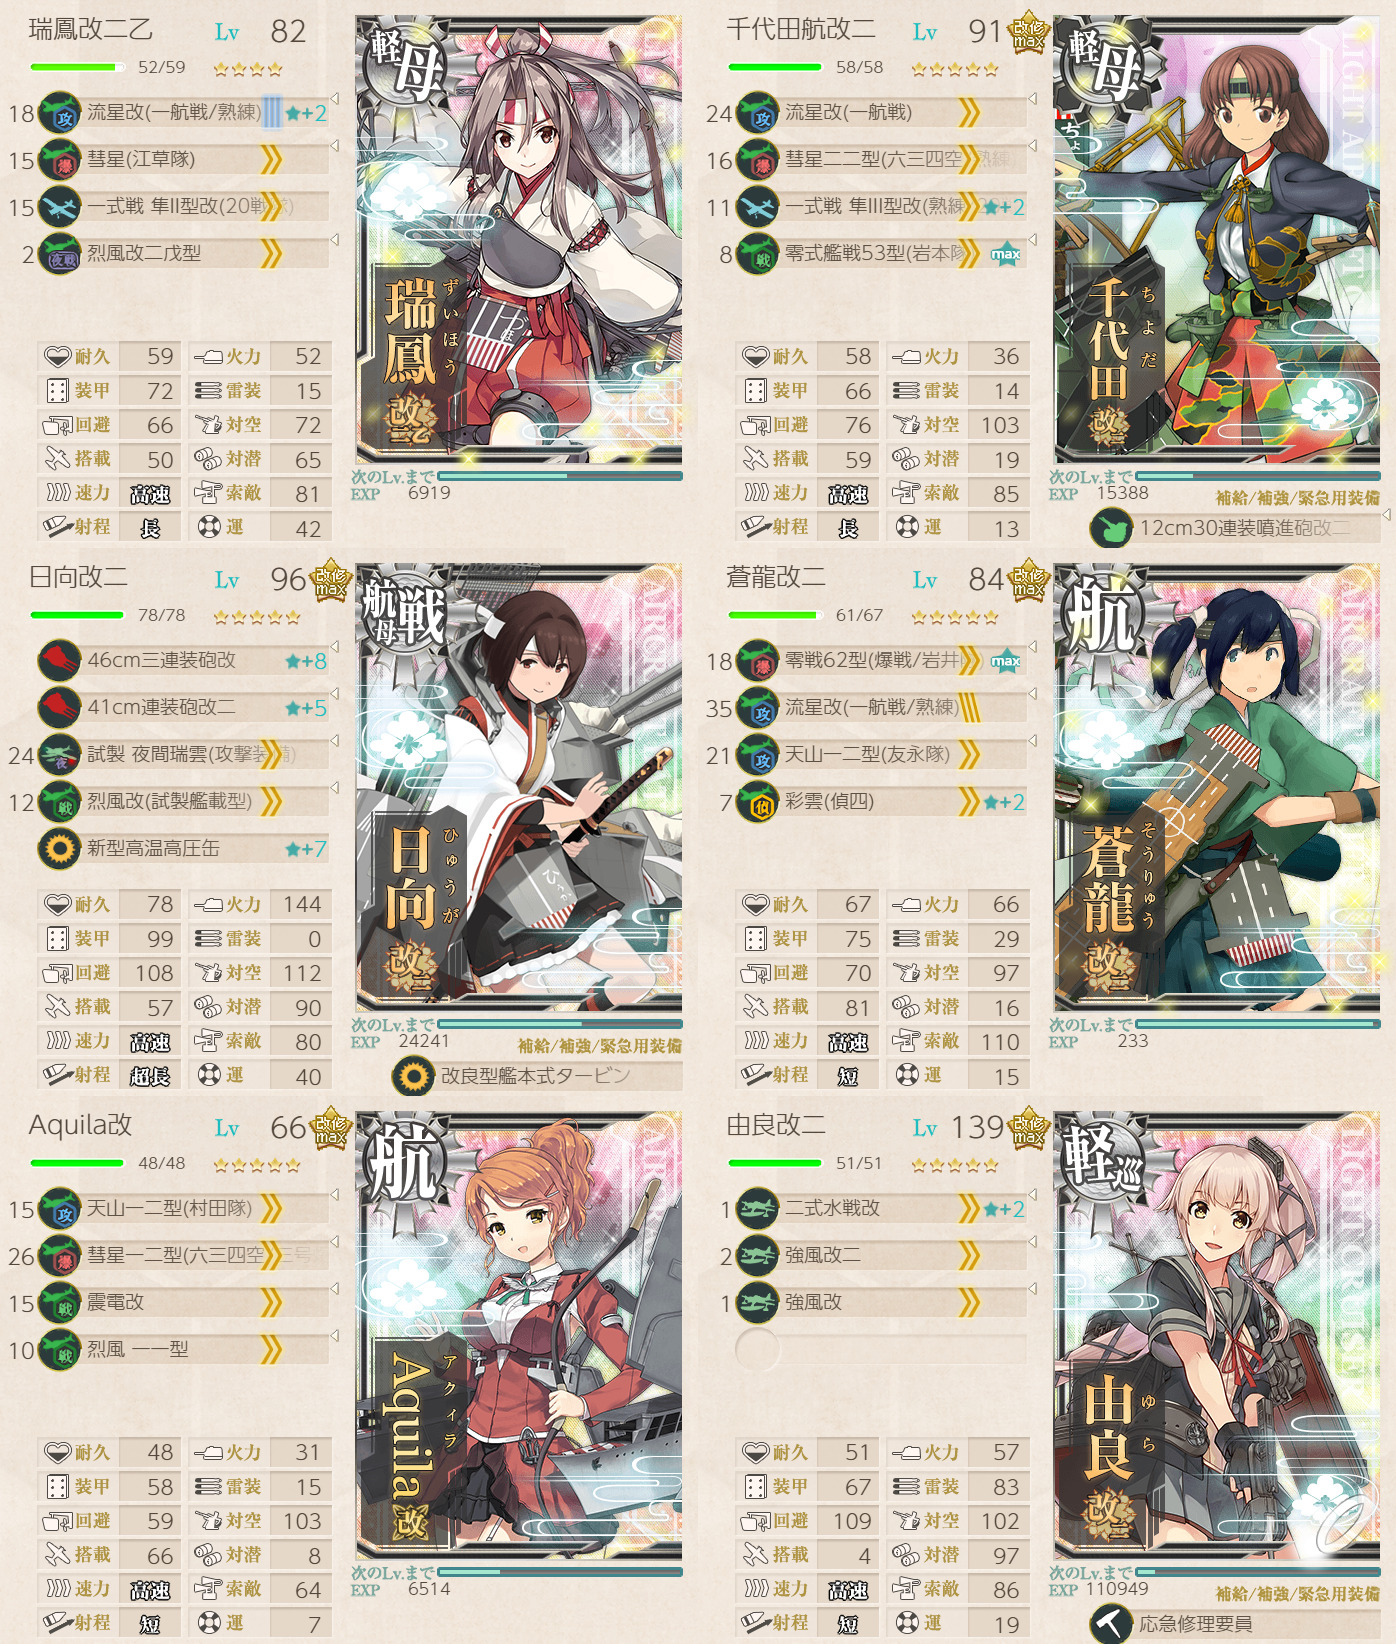This screenshot has width=1396, height=1644.
Task: Click the 瑞鳳改二乙 ship name label
Action: coord(90,30)
